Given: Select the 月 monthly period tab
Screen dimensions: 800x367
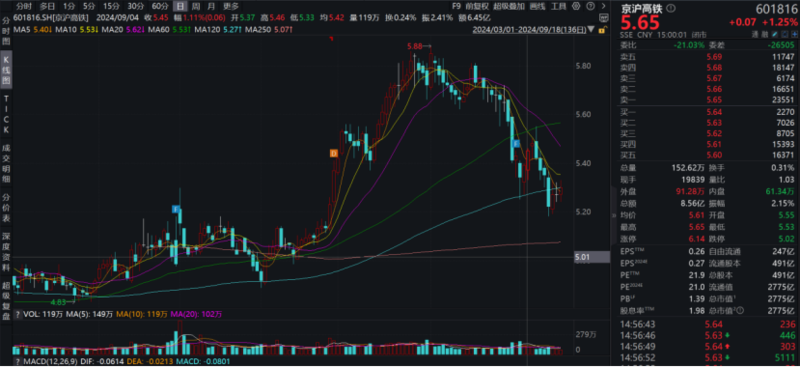Looking at the screenshot, I should click(211, 6).
